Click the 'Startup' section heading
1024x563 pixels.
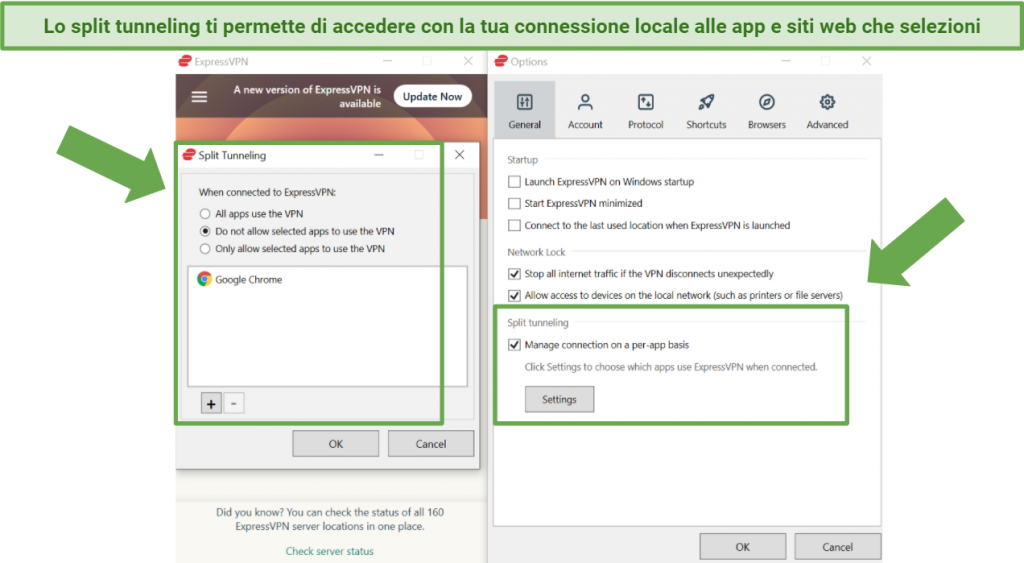click(522, 159)
